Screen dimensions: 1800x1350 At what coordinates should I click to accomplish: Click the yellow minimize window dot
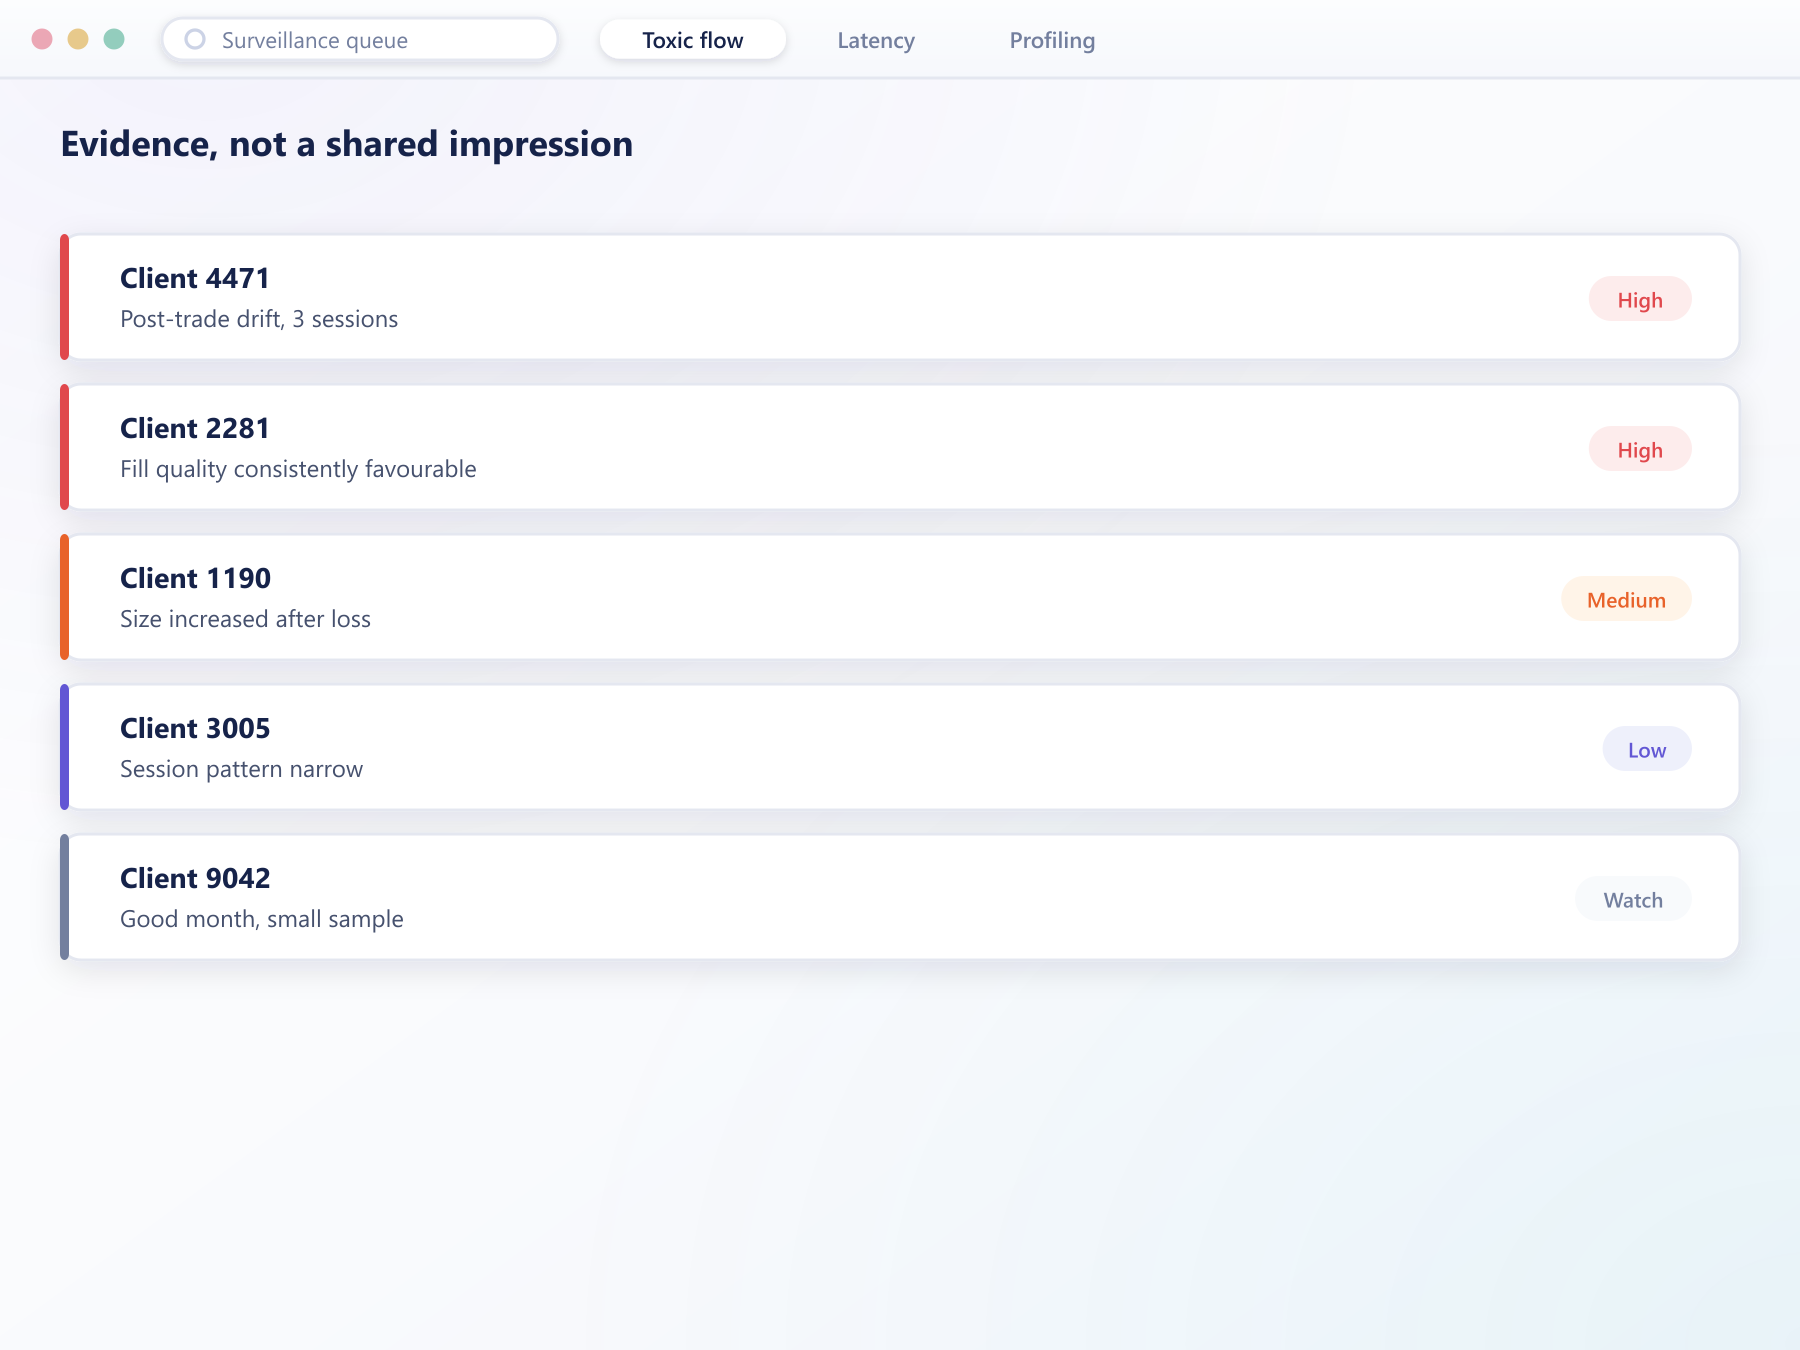pos(78,39)
